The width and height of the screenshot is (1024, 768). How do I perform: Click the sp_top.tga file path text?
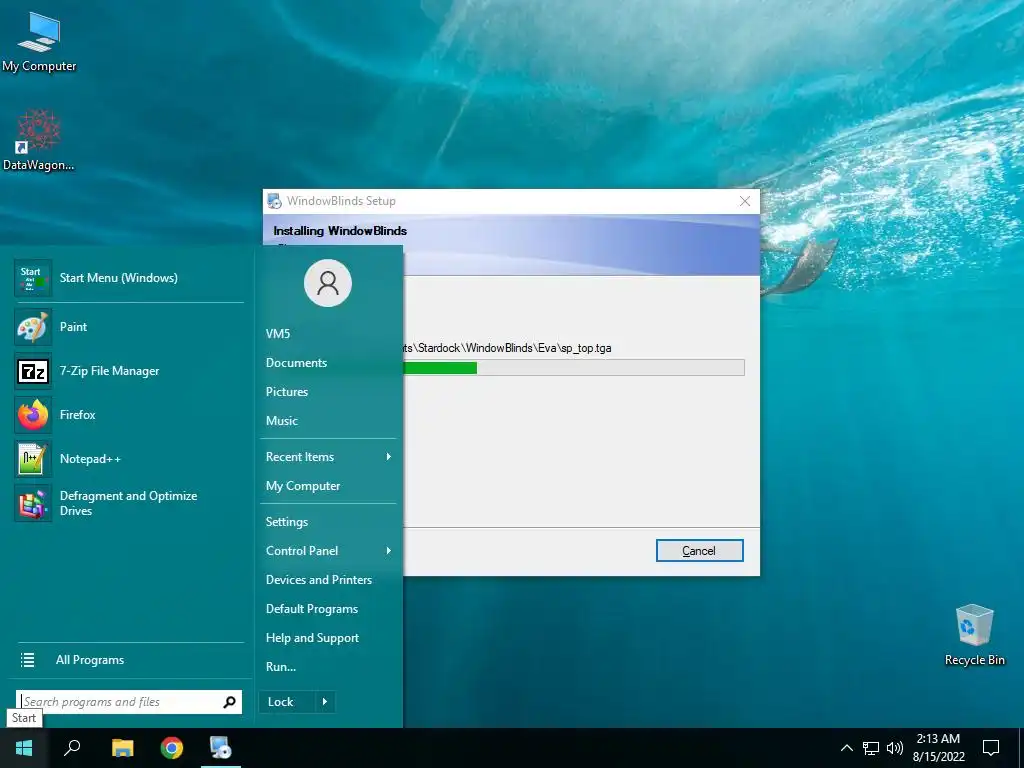[x=507, y=348]
